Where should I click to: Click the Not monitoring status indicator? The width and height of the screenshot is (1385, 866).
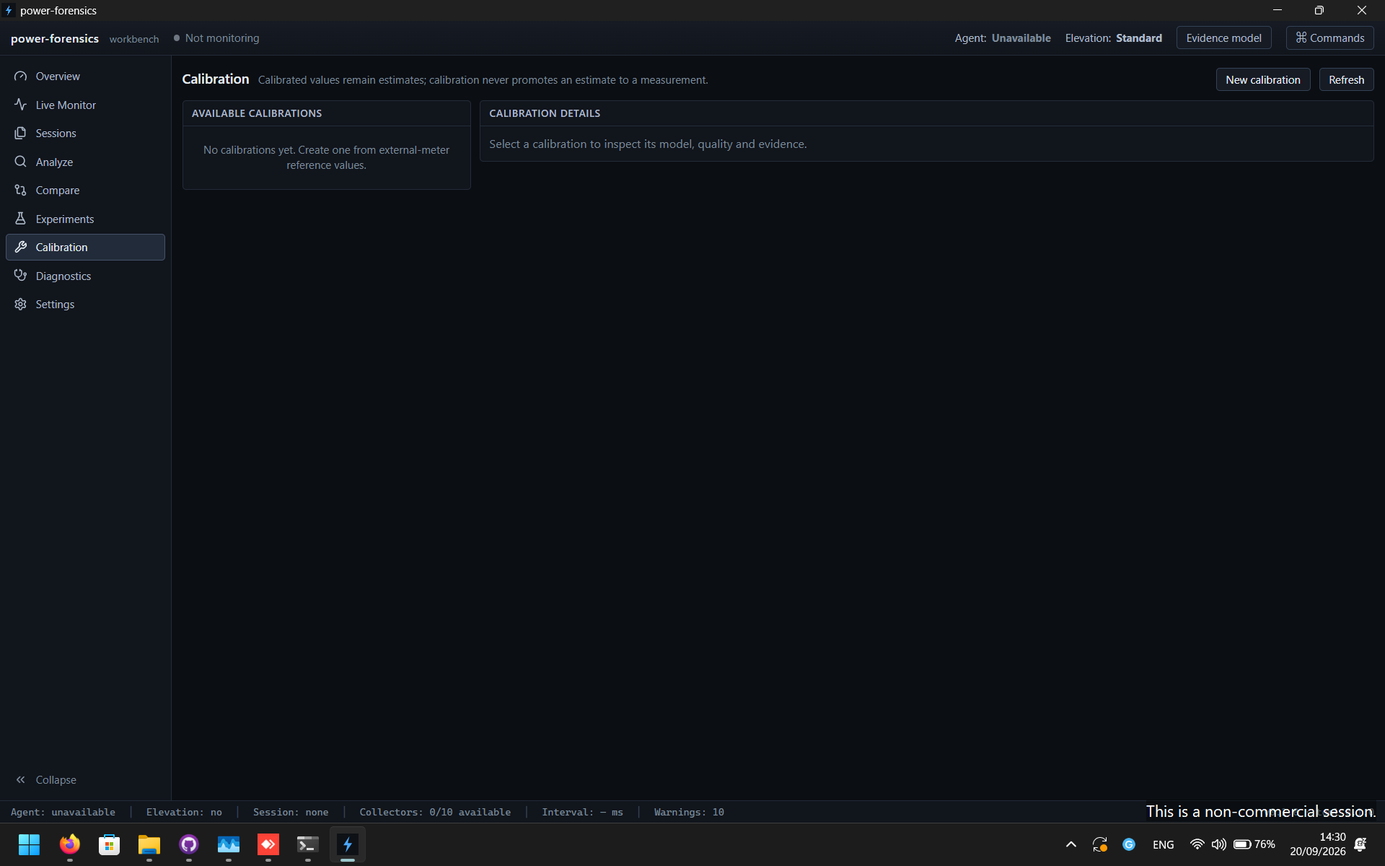pos(216,38)
